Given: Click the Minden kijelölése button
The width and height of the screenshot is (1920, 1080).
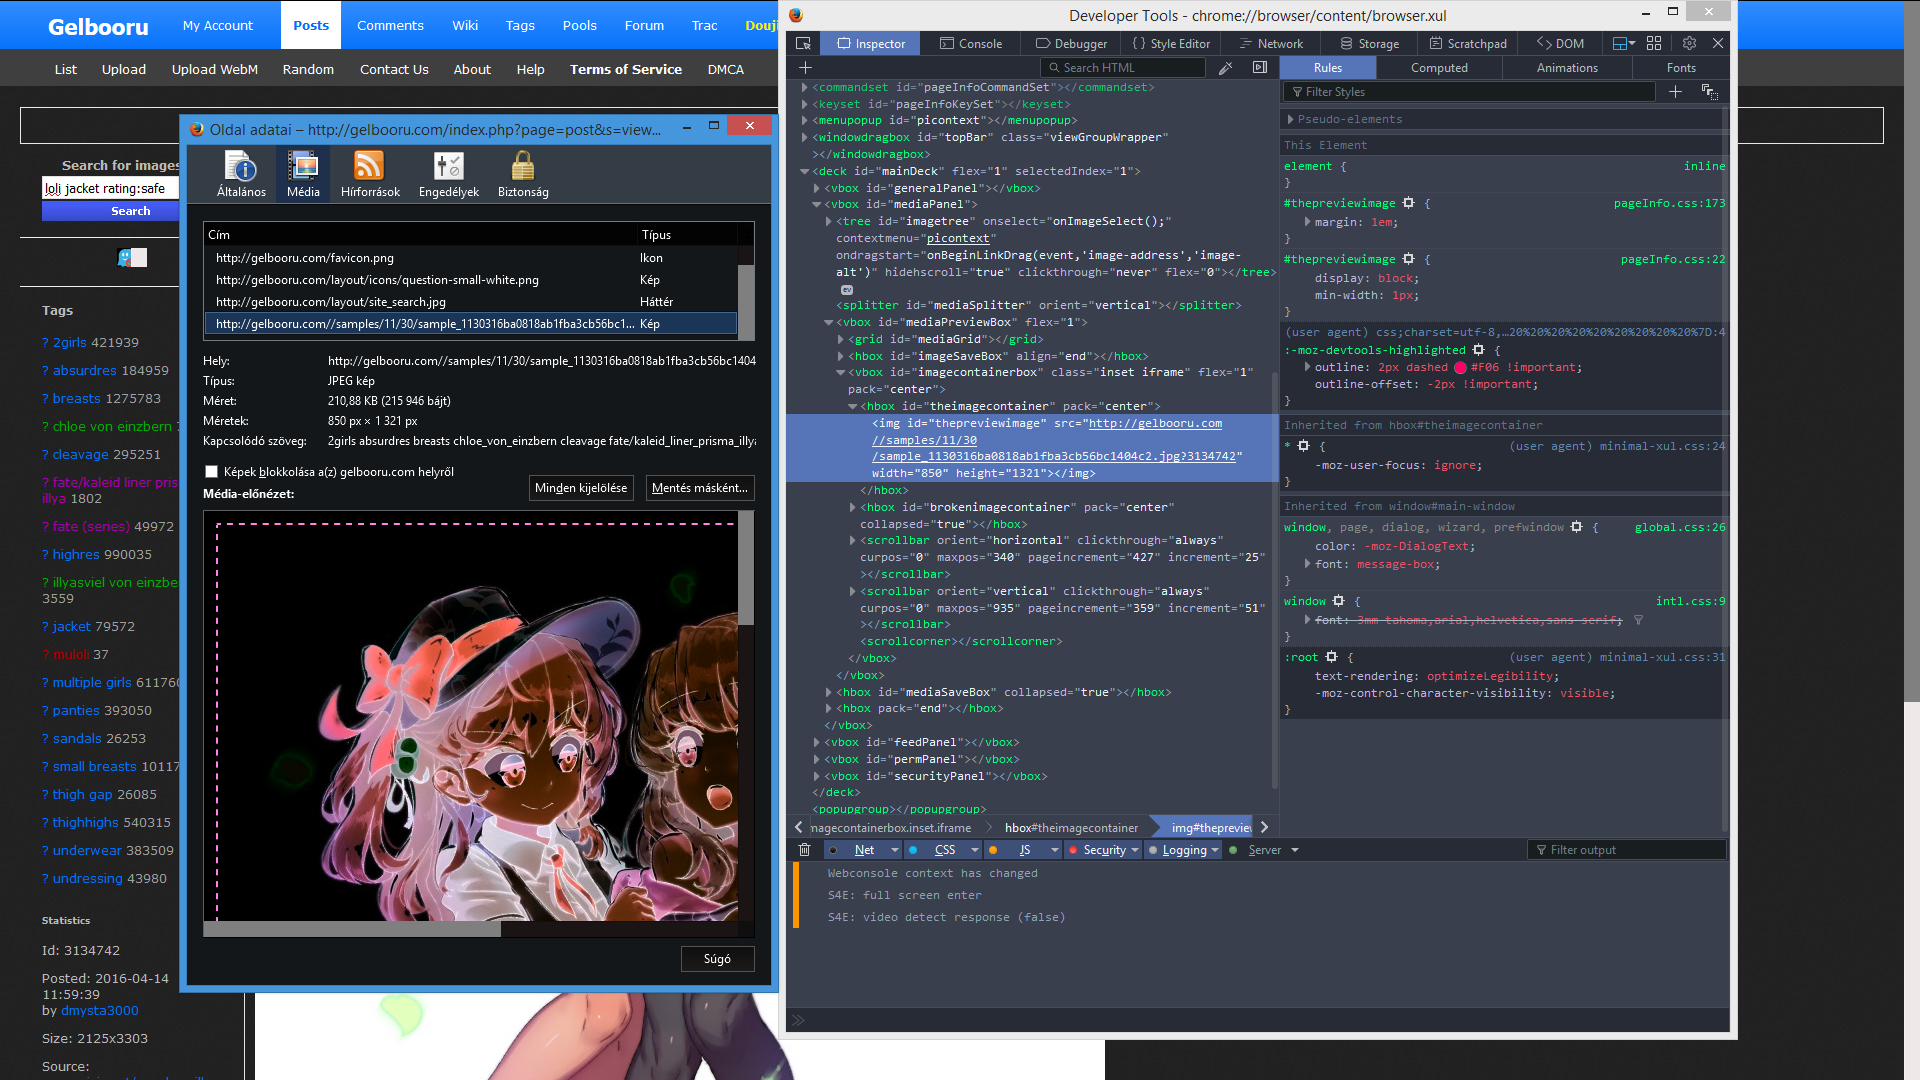Looking at the screenshot, I should click(x=581, y=488).
